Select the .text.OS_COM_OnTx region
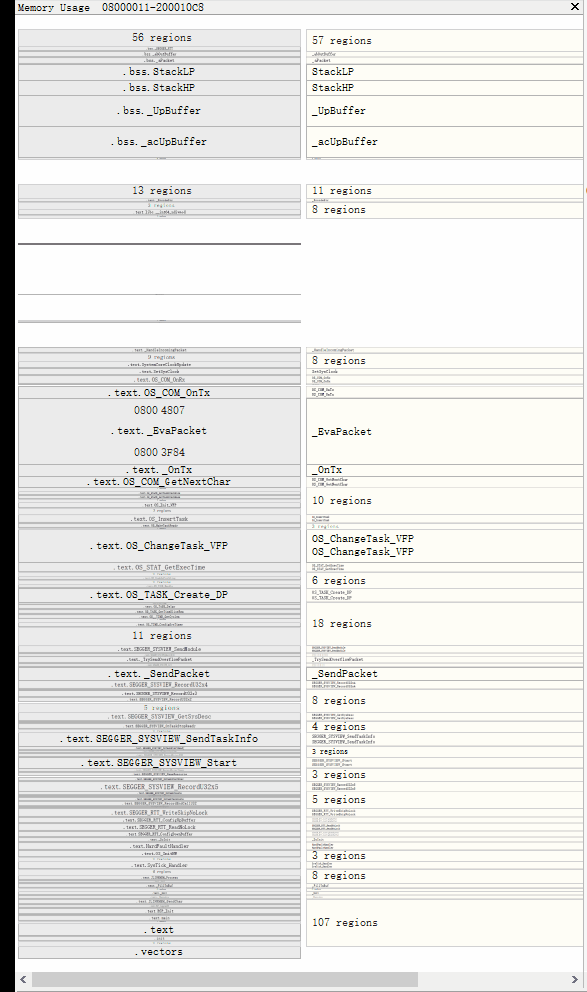 tap(159, 393)
